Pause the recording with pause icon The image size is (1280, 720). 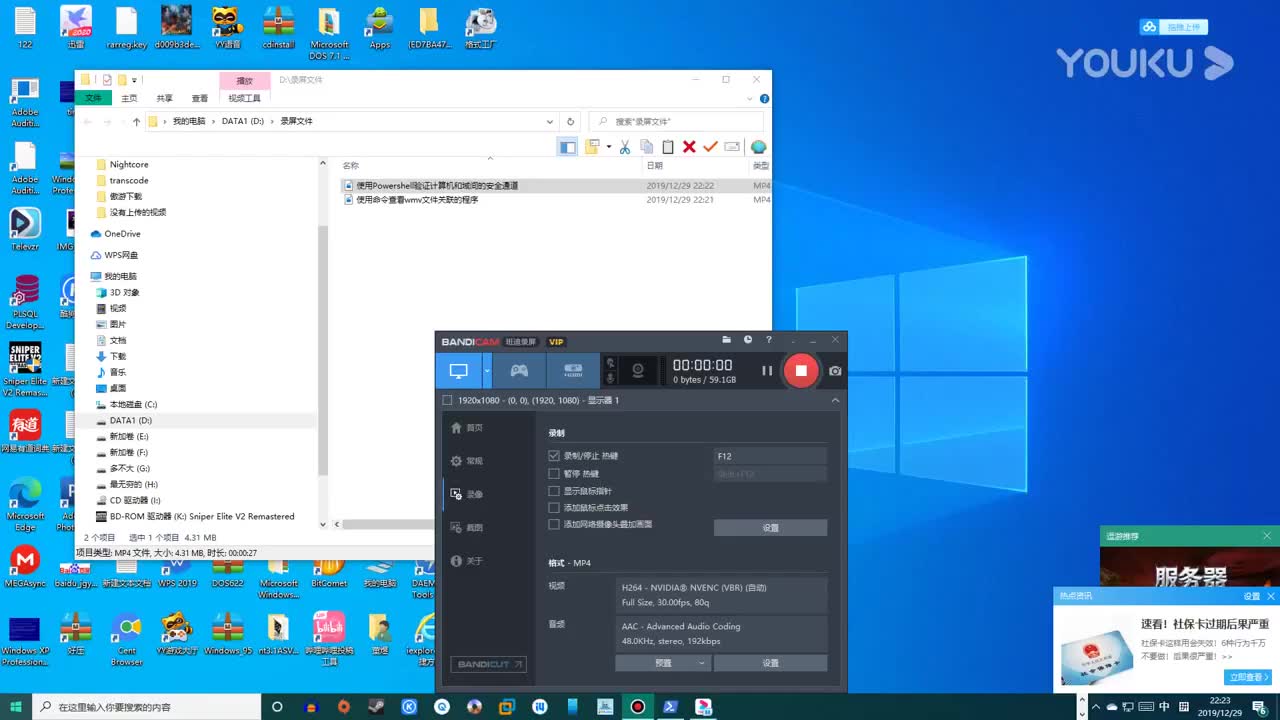tap(765, 370)
